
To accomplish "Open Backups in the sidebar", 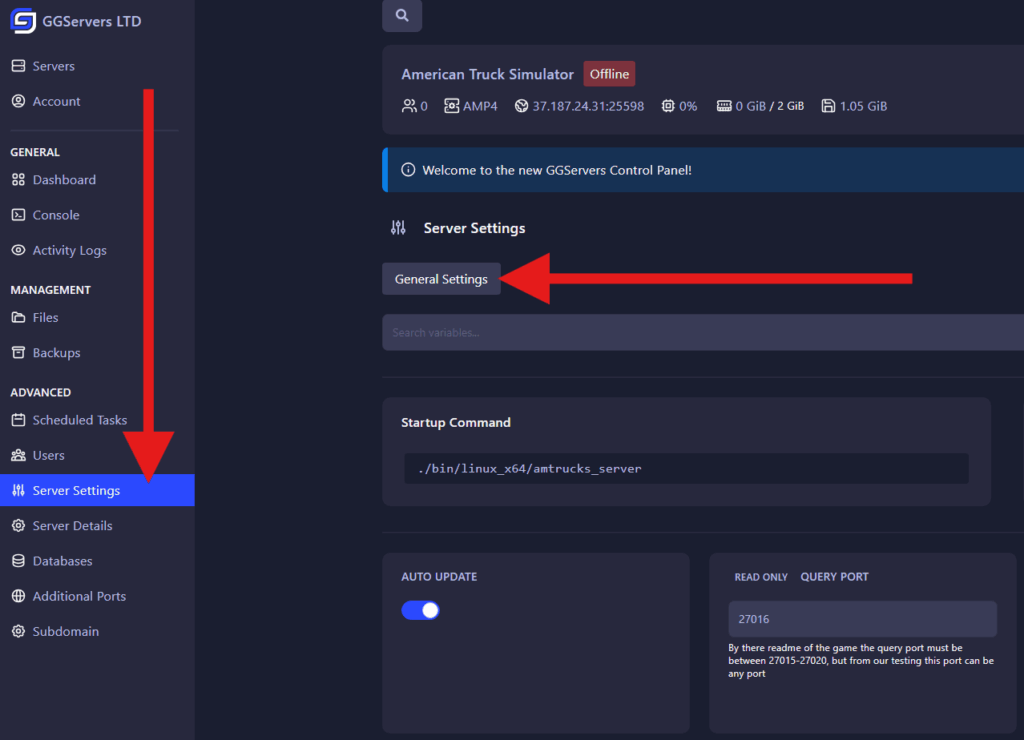I will [x=56, y=353].
